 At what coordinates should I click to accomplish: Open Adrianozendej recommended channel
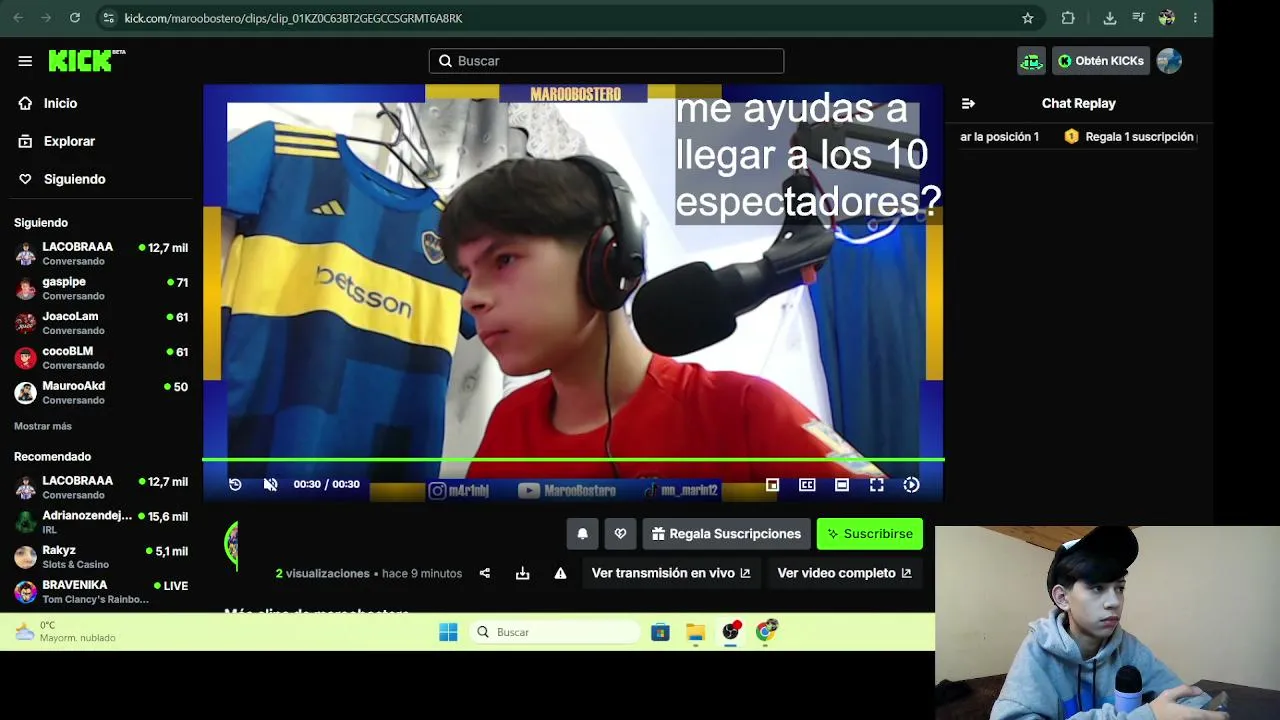[x=101, y=522]
